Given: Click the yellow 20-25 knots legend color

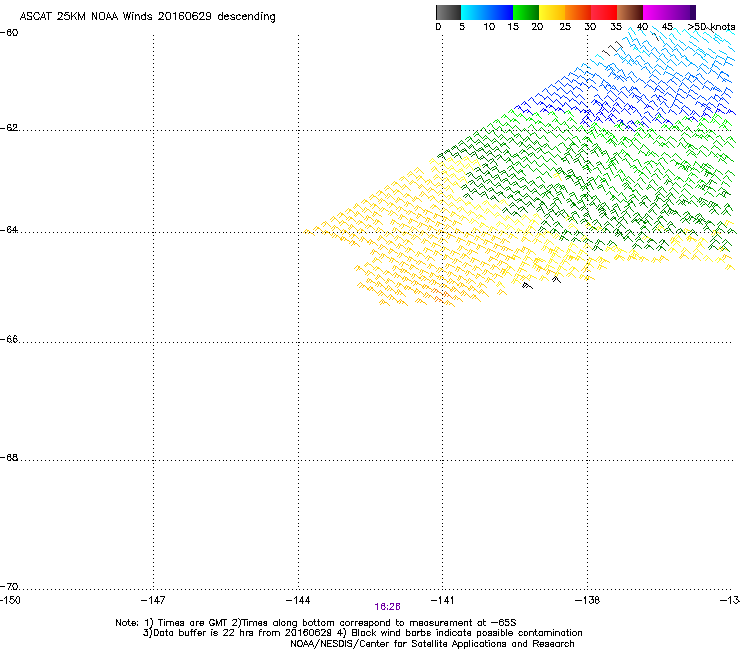Looking at the screenshot, I should pos(552,12).
